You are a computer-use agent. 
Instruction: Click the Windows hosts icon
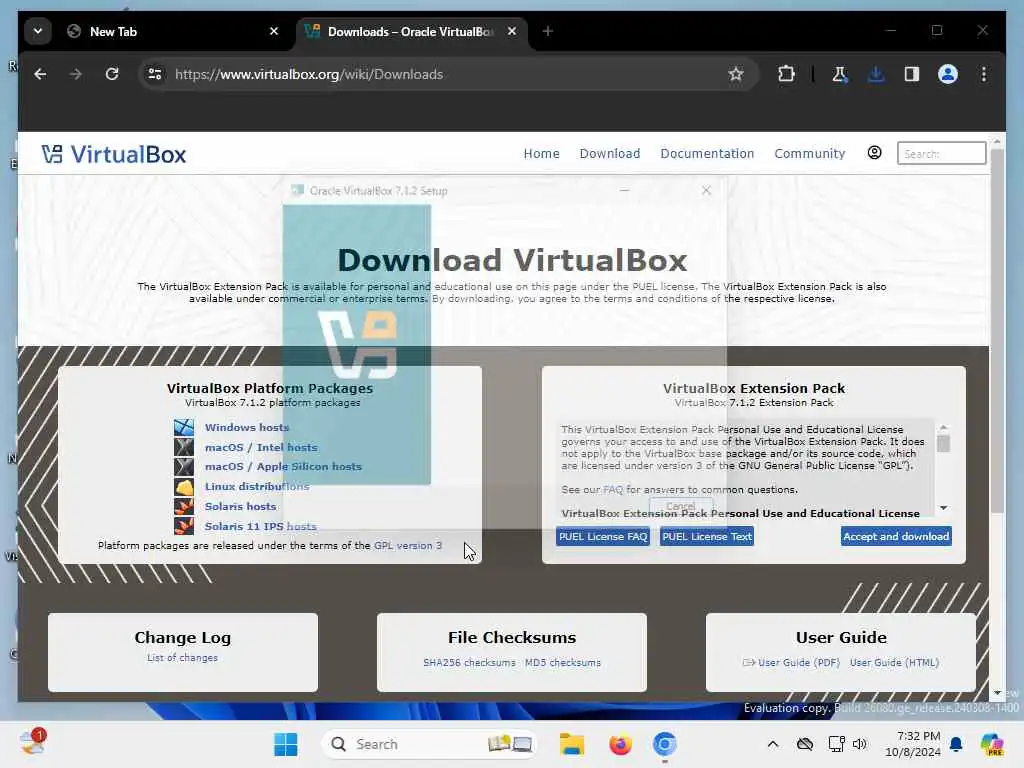(x=184, y=427)
